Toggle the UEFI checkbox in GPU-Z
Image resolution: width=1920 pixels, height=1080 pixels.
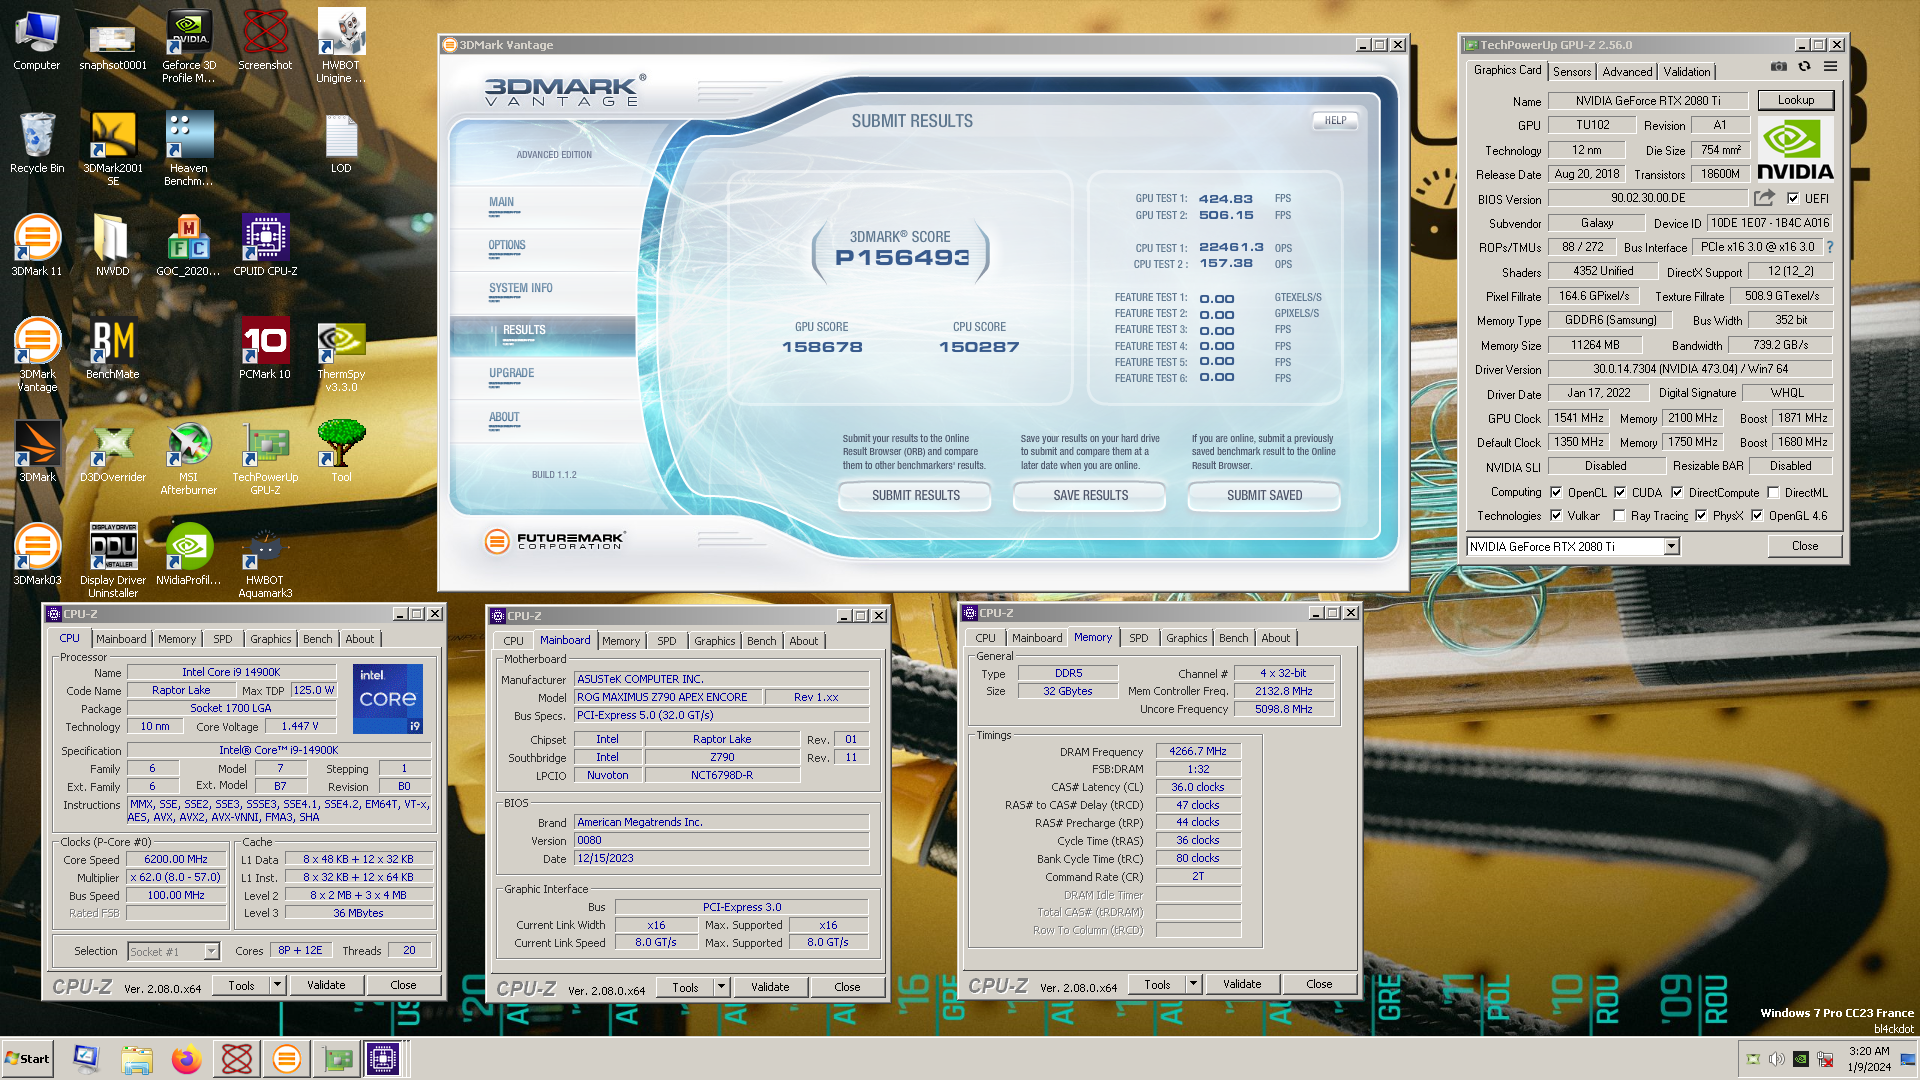click(x=1793, y=198)
